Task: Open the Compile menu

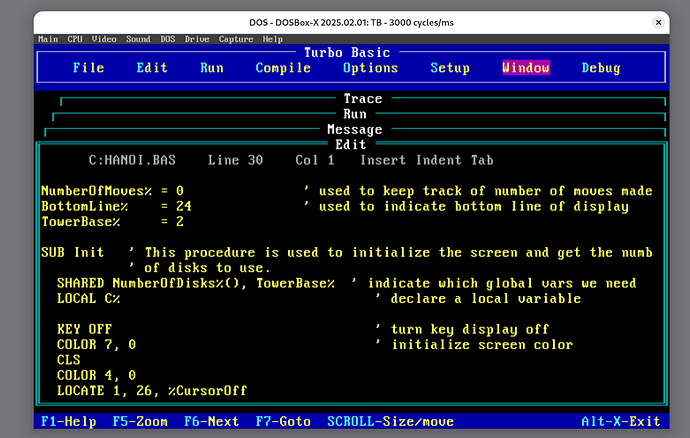Action: point(283,68)
